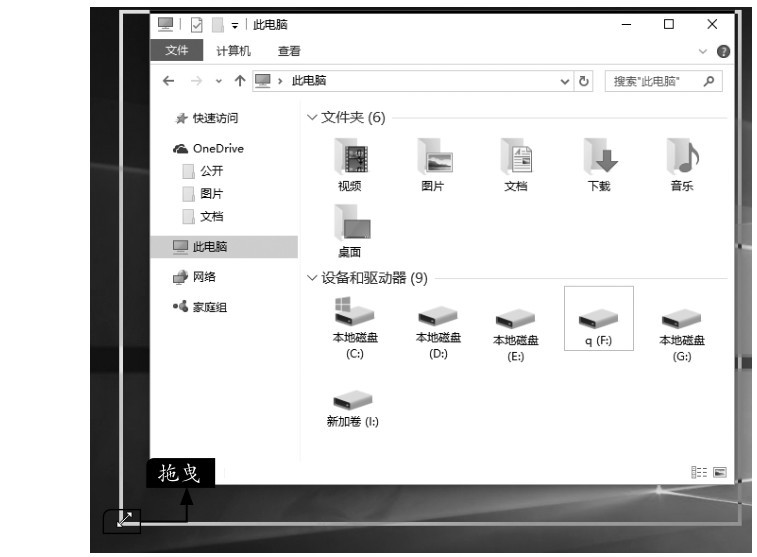Open the 图片 folder in main pane

click(433, 166)
